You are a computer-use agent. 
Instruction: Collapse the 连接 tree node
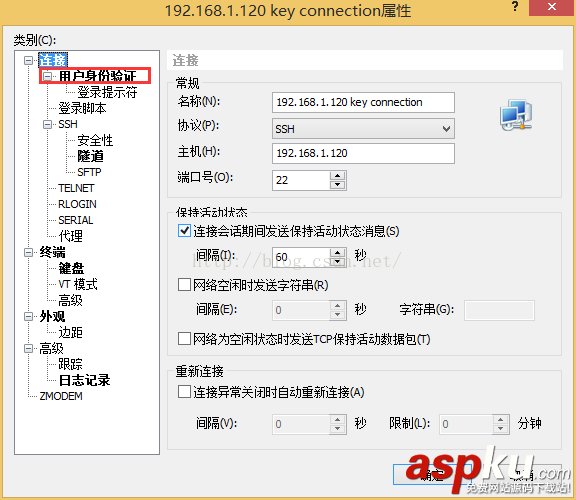coord(28,60)
